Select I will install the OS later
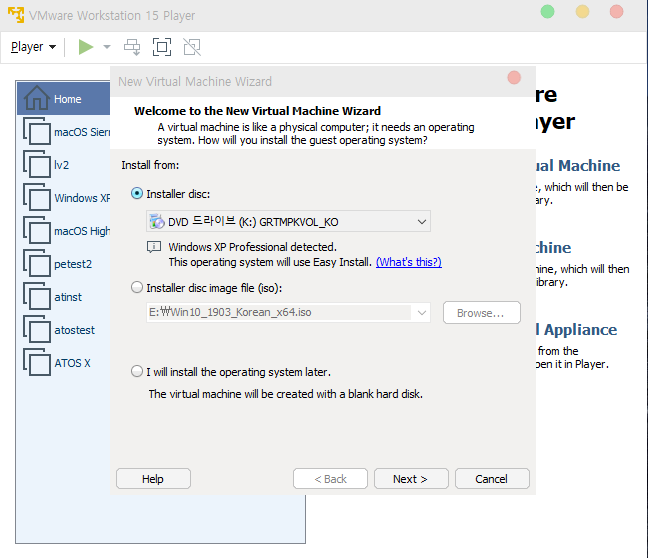This screenshot has height=558, width=648. click(x=137, y=371)
